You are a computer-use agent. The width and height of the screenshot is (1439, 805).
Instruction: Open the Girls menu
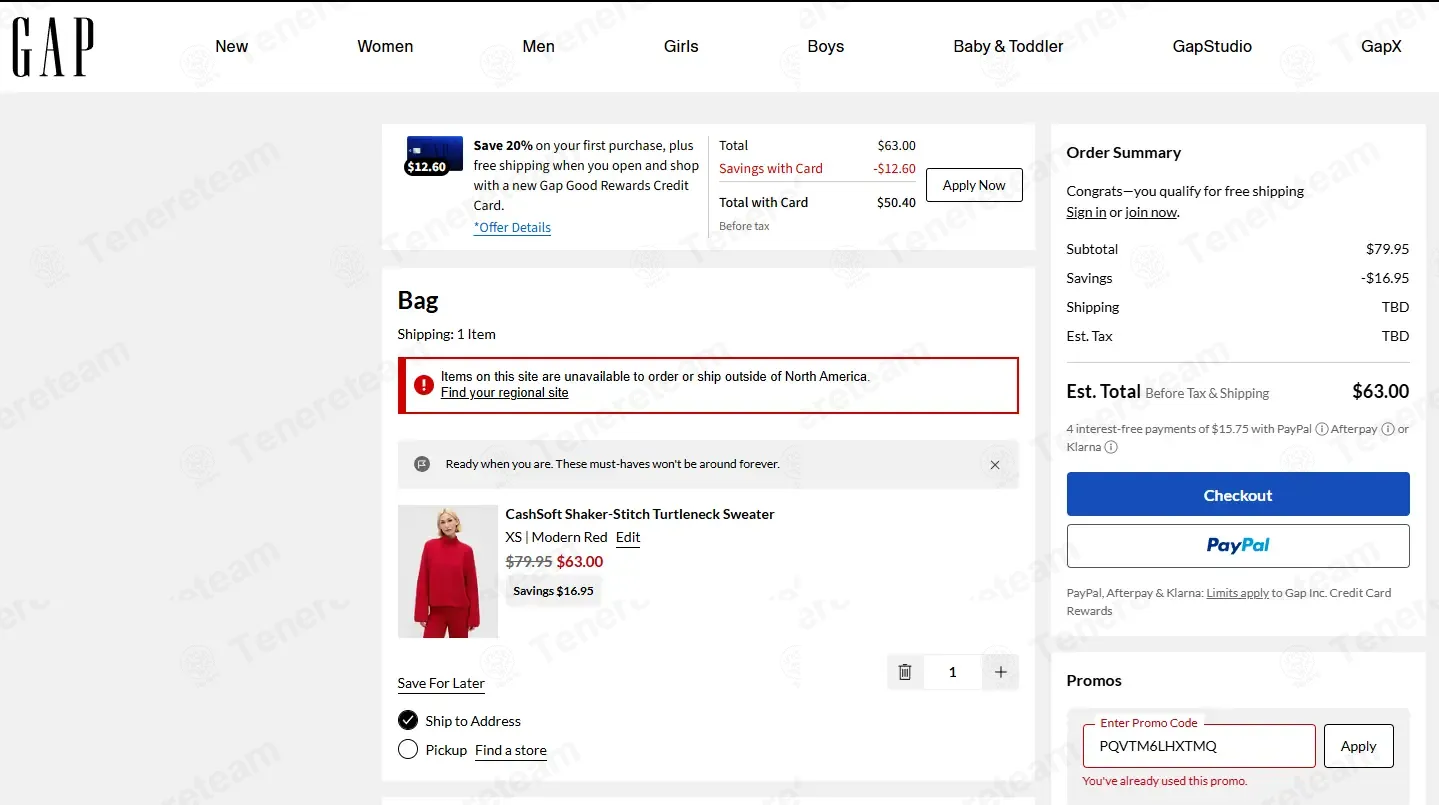[681, 46]
